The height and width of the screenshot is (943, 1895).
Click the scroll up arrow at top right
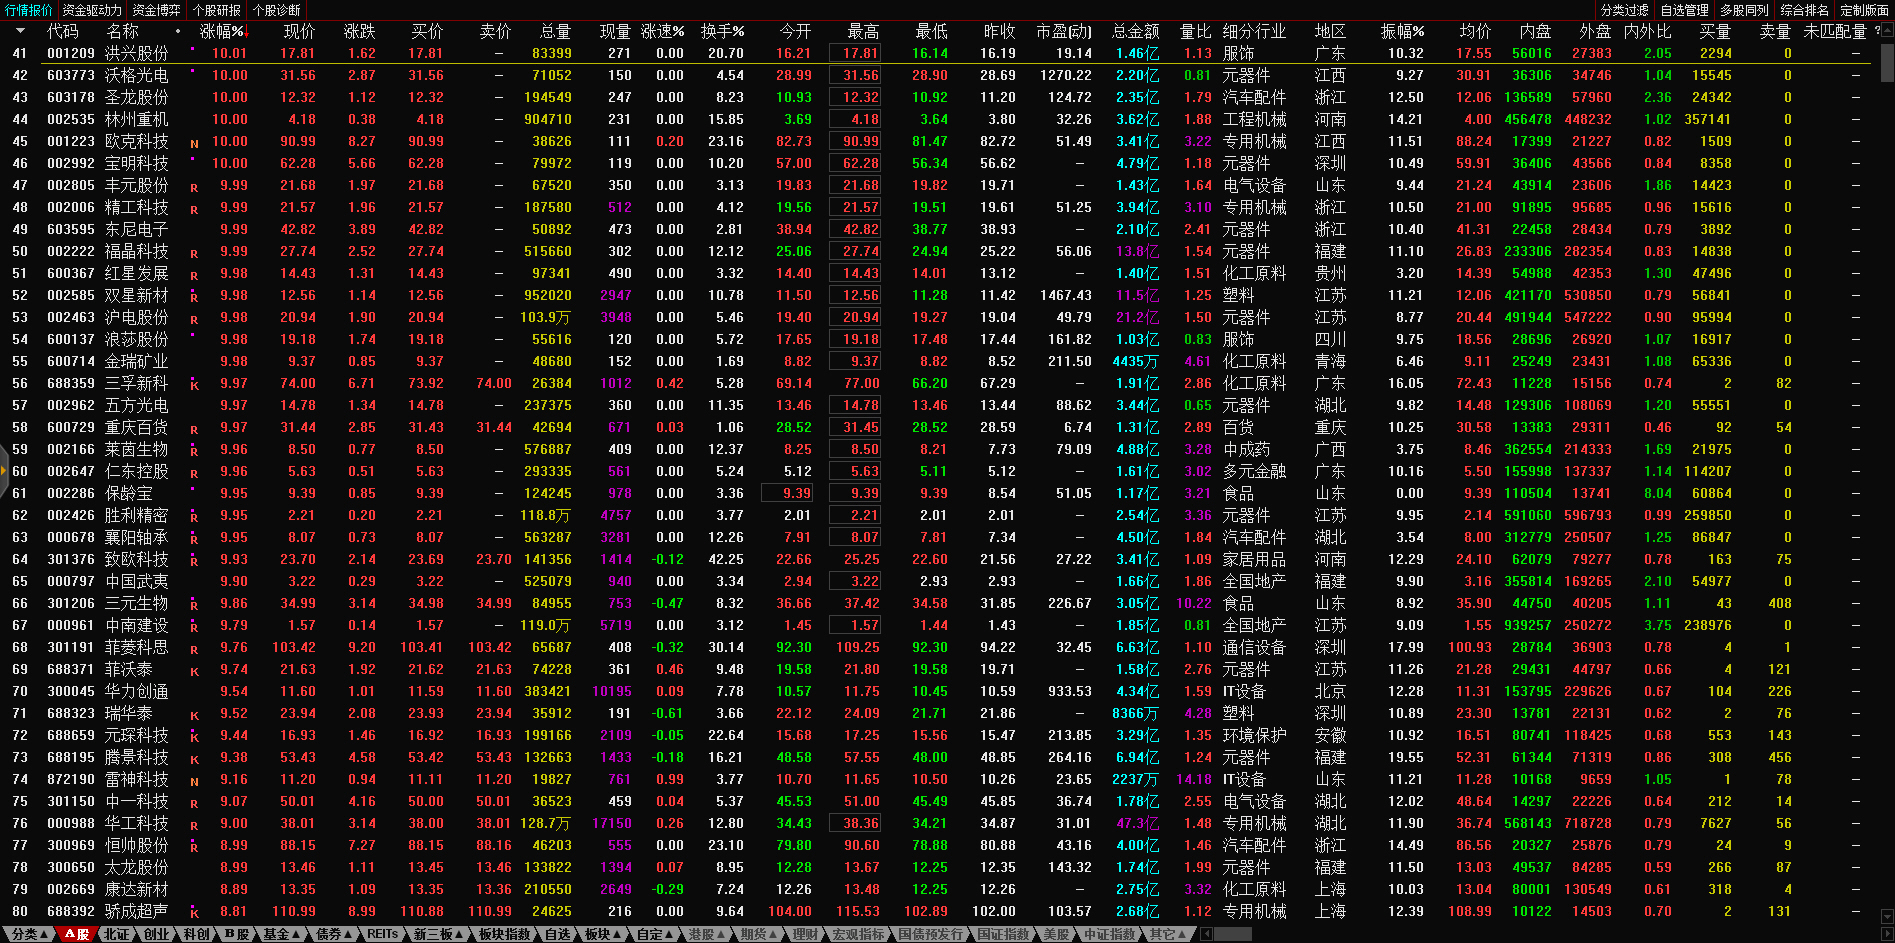pos(1887,32)
